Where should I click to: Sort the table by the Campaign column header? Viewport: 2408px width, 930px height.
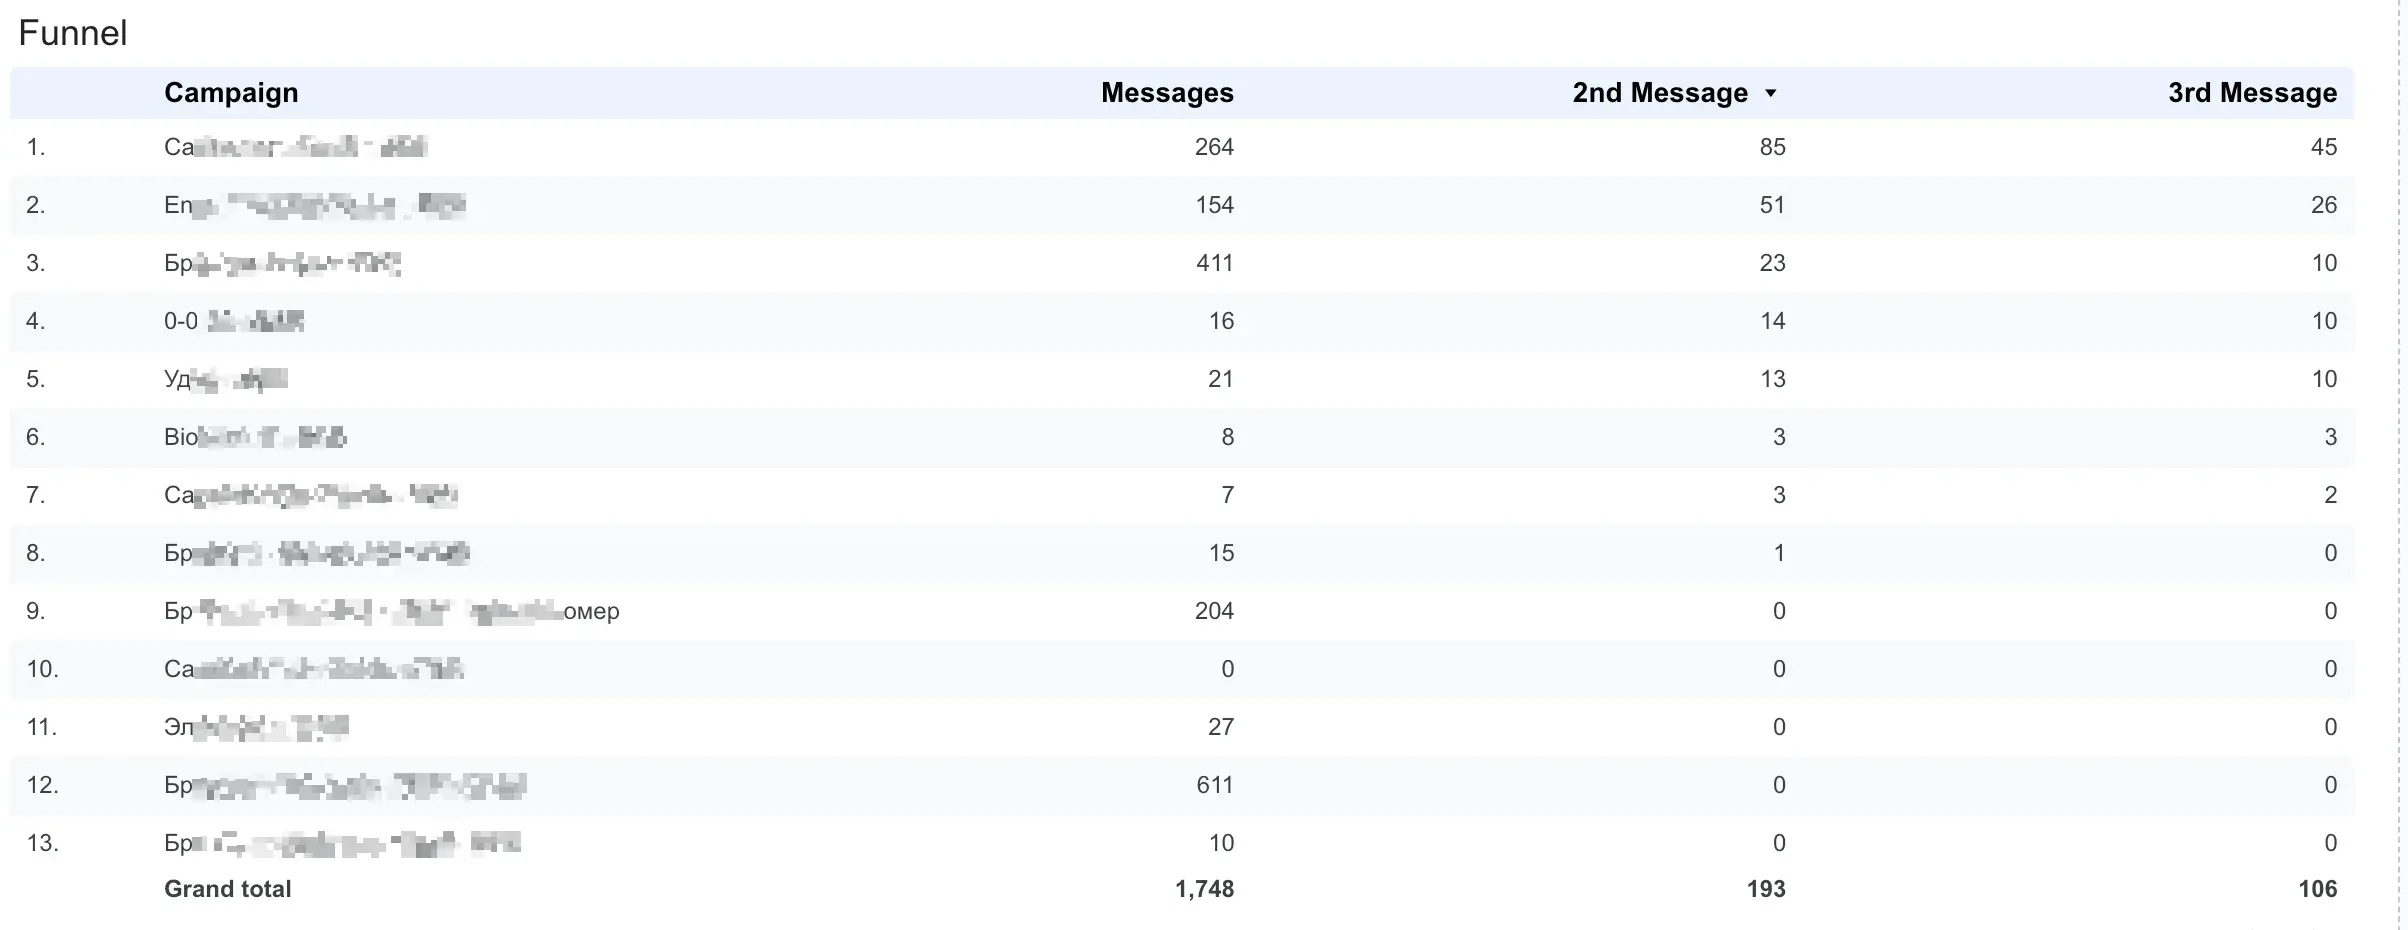[231, 92]
